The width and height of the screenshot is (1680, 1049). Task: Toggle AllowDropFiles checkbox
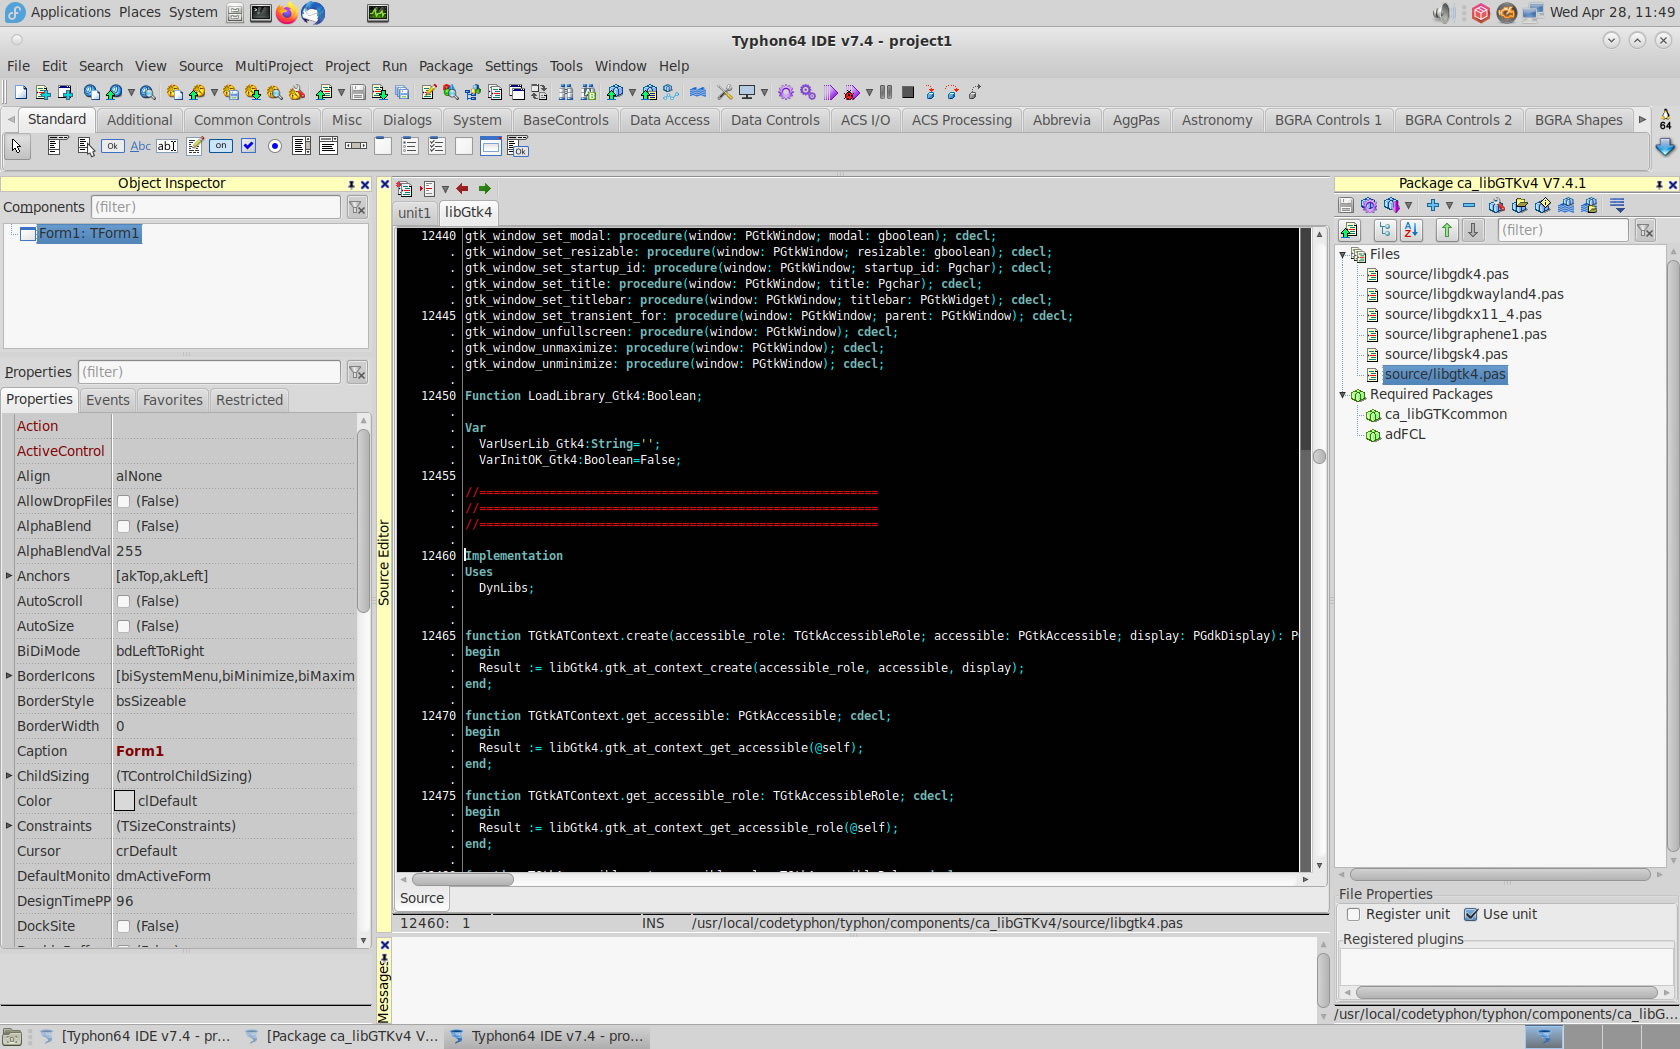point(124,501)
